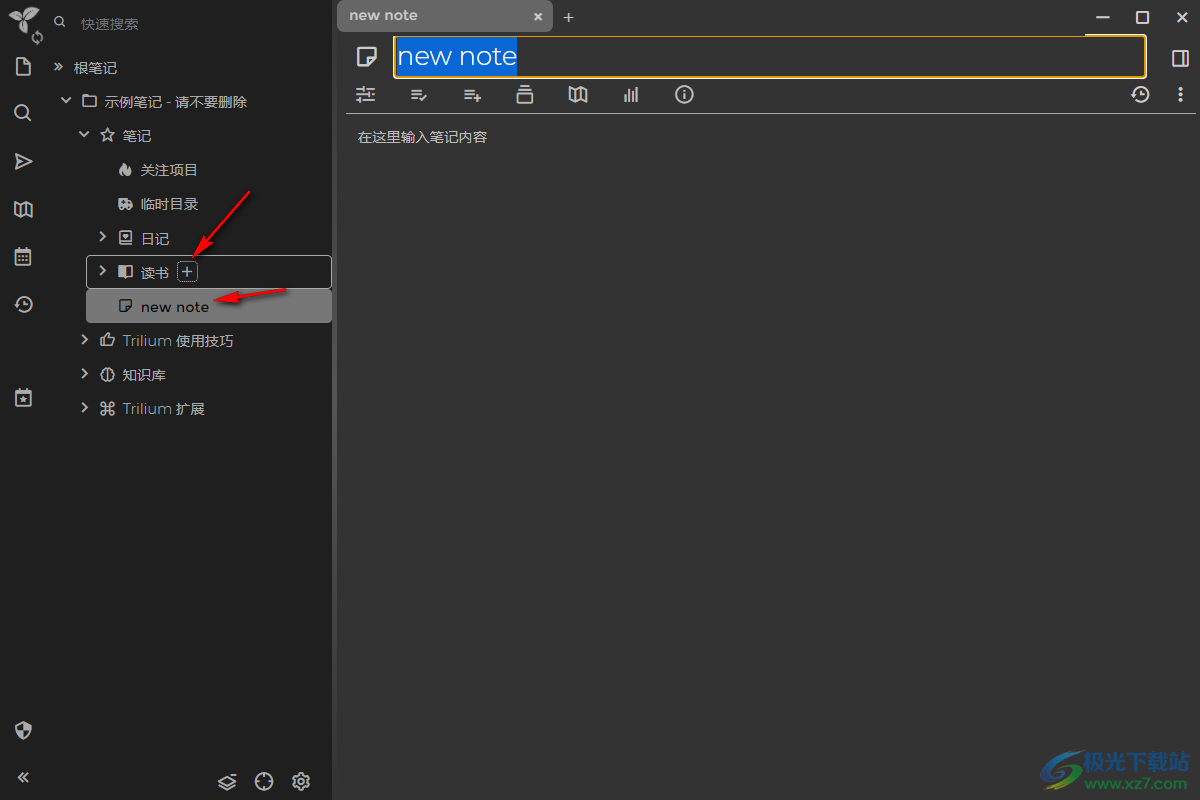Create a new note from launcher bar
Viewport: 1200px width, 800px height.
pos(23,67)
